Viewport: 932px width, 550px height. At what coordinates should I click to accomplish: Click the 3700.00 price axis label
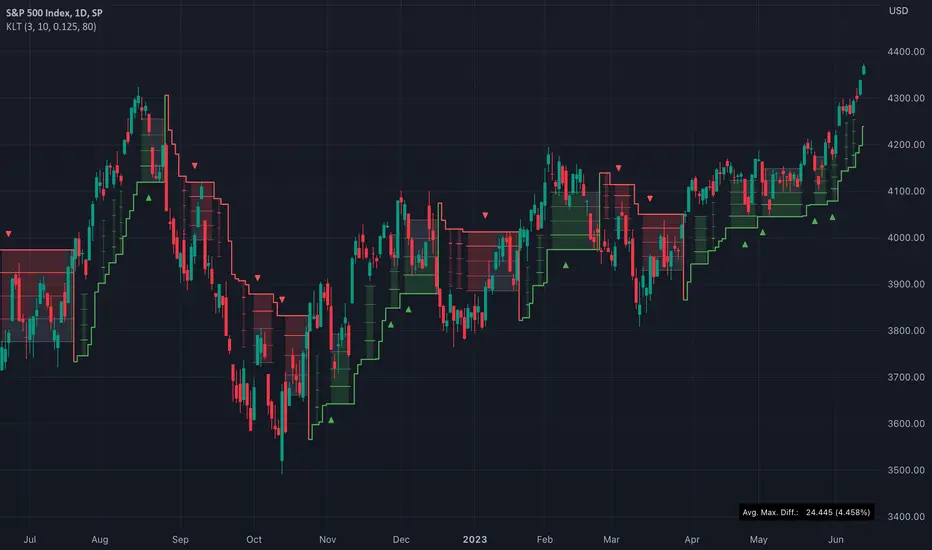pyautogui.click(x=906, y=377)
